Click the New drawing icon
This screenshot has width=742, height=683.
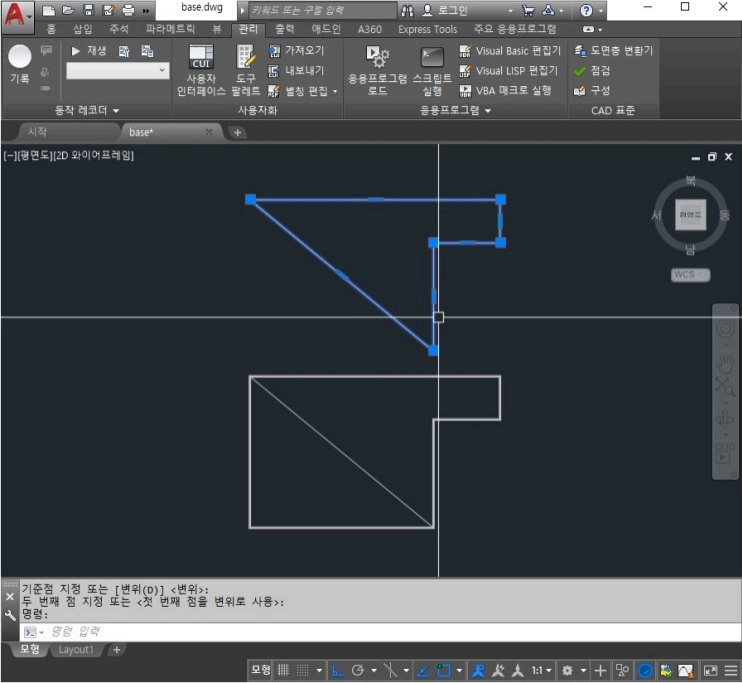48,10
